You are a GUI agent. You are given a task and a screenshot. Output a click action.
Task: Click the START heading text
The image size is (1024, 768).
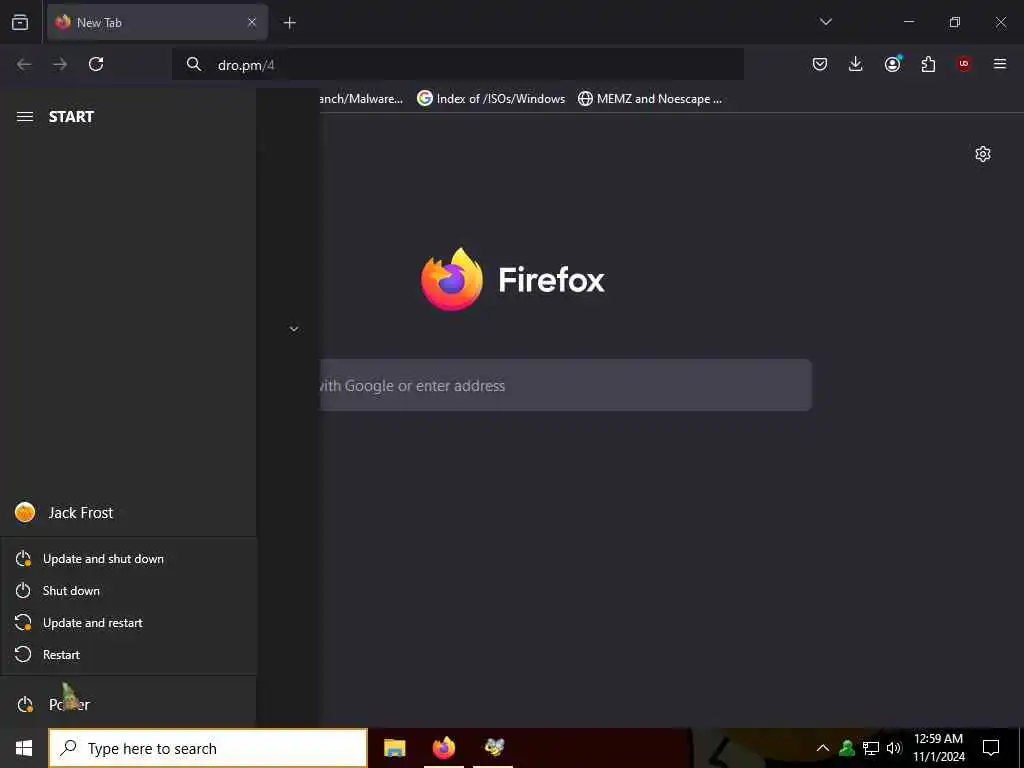(x=71, y=117)
